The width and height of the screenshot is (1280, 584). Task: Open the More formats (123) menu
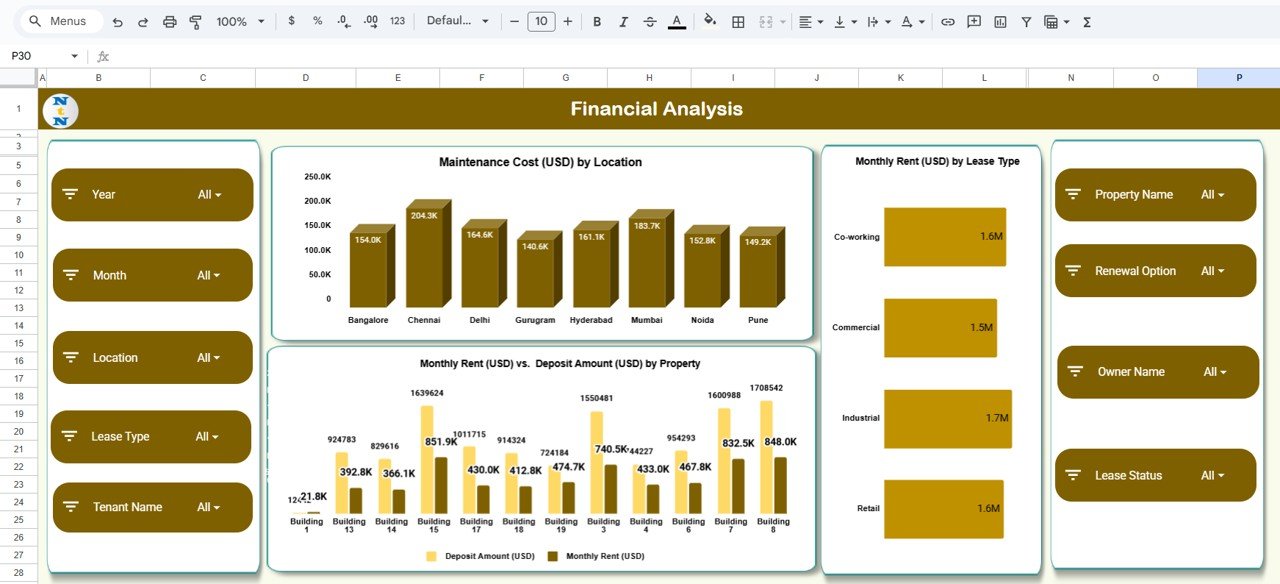pyautogui.click(x=396, y=21)
